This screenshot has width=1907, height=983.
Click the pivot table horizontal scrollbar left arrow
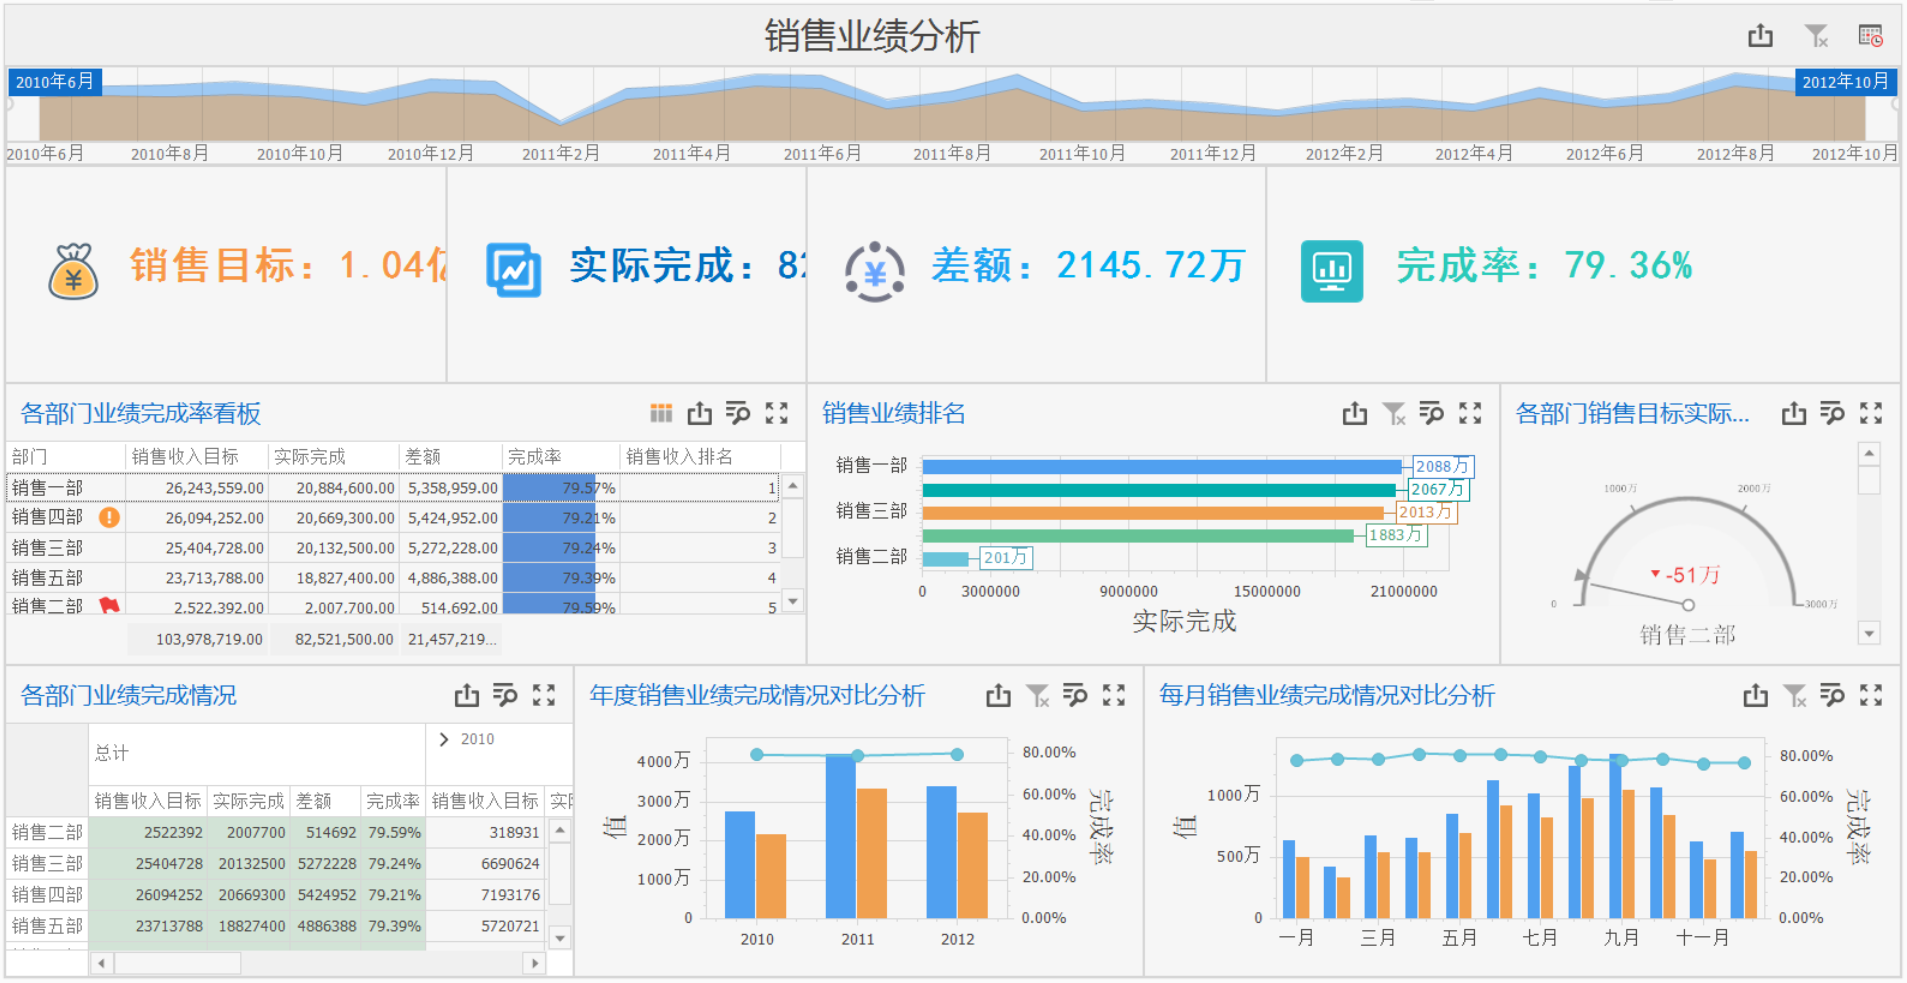point(101,963)
